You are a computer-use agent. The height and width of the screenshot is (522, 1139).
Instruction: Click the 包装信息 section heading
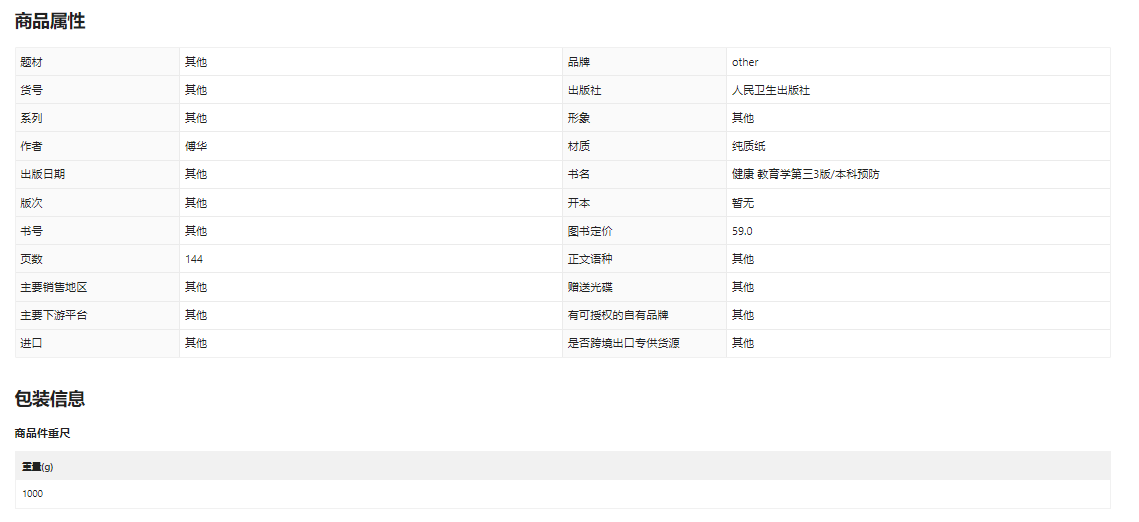50,399
